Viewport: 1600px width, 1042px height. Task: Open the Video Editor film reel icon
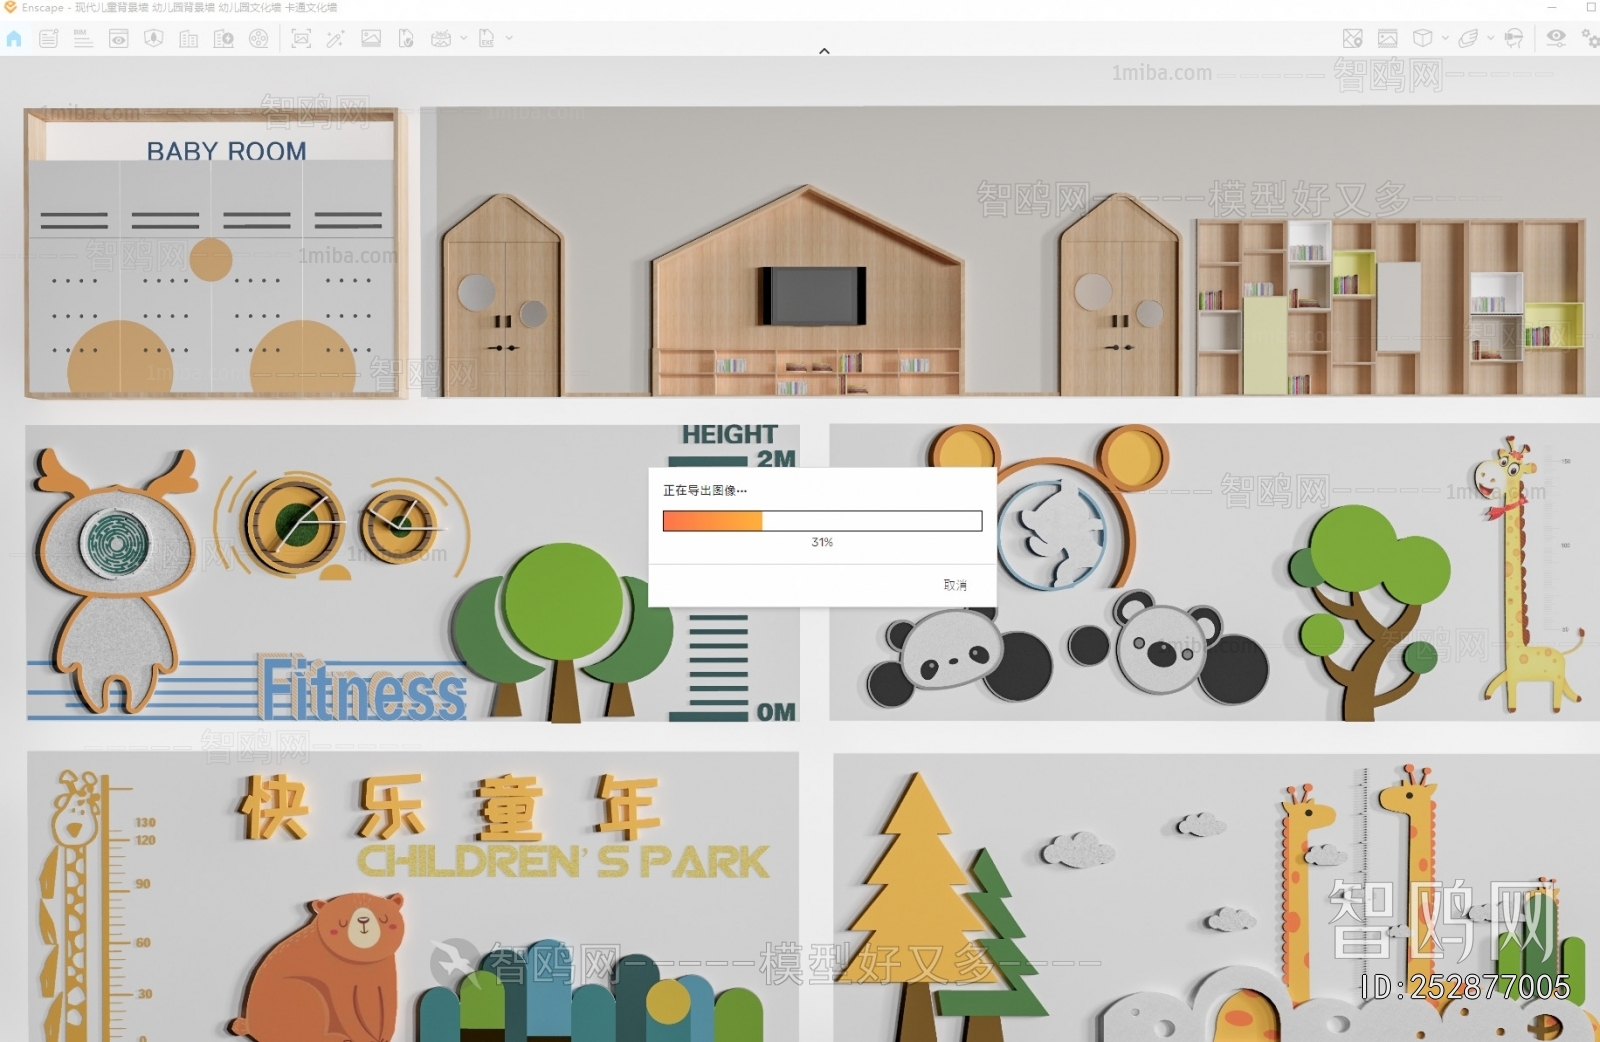click(x=258, y=39)
